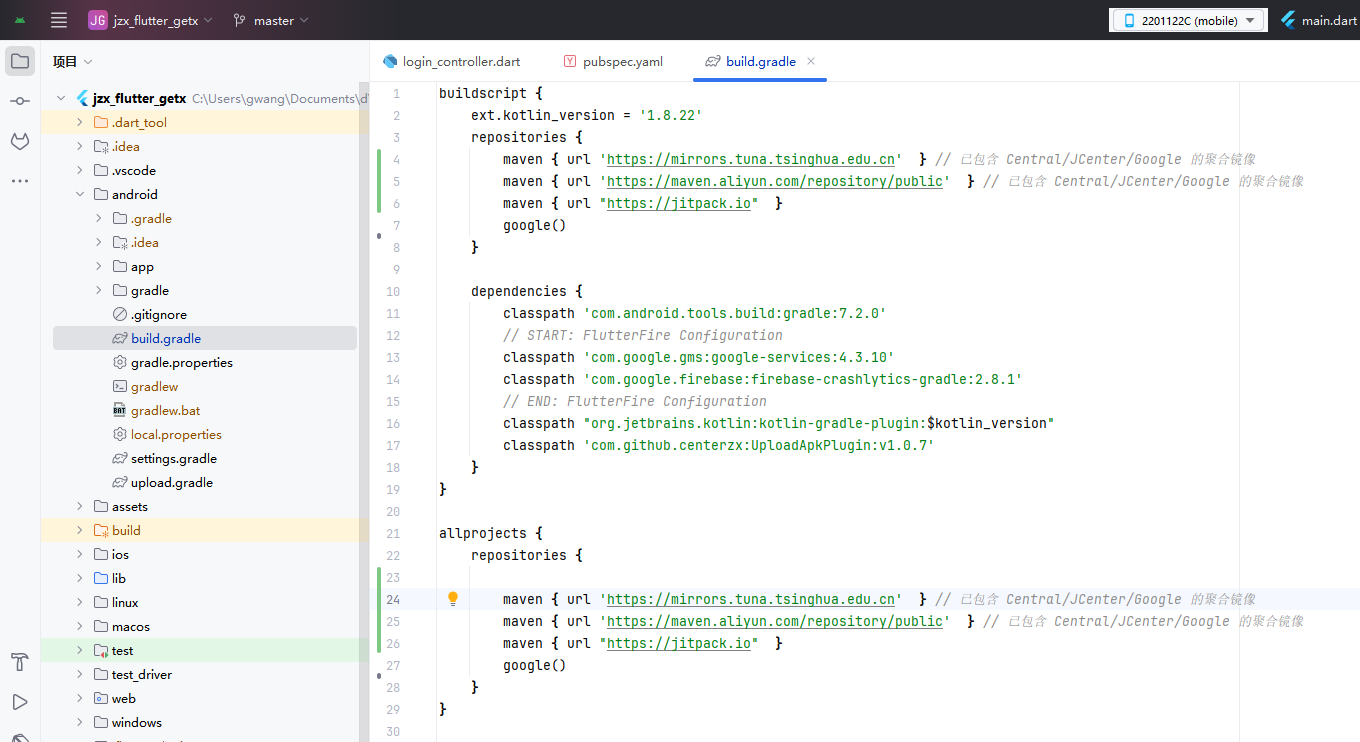Image resolution: width=1360 pixels, height=742 pixels.
Task: Select the android/.idea folder row
Action: point(205,242)
